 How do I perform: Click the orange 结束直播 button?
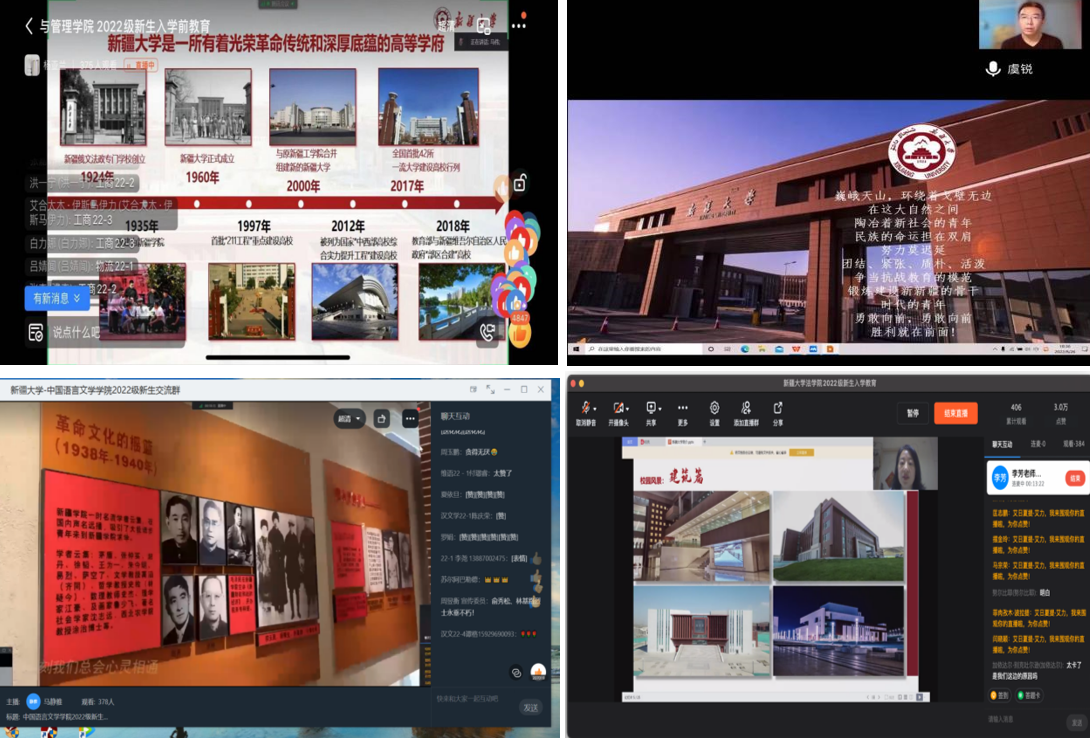click(x=956, y=413)
